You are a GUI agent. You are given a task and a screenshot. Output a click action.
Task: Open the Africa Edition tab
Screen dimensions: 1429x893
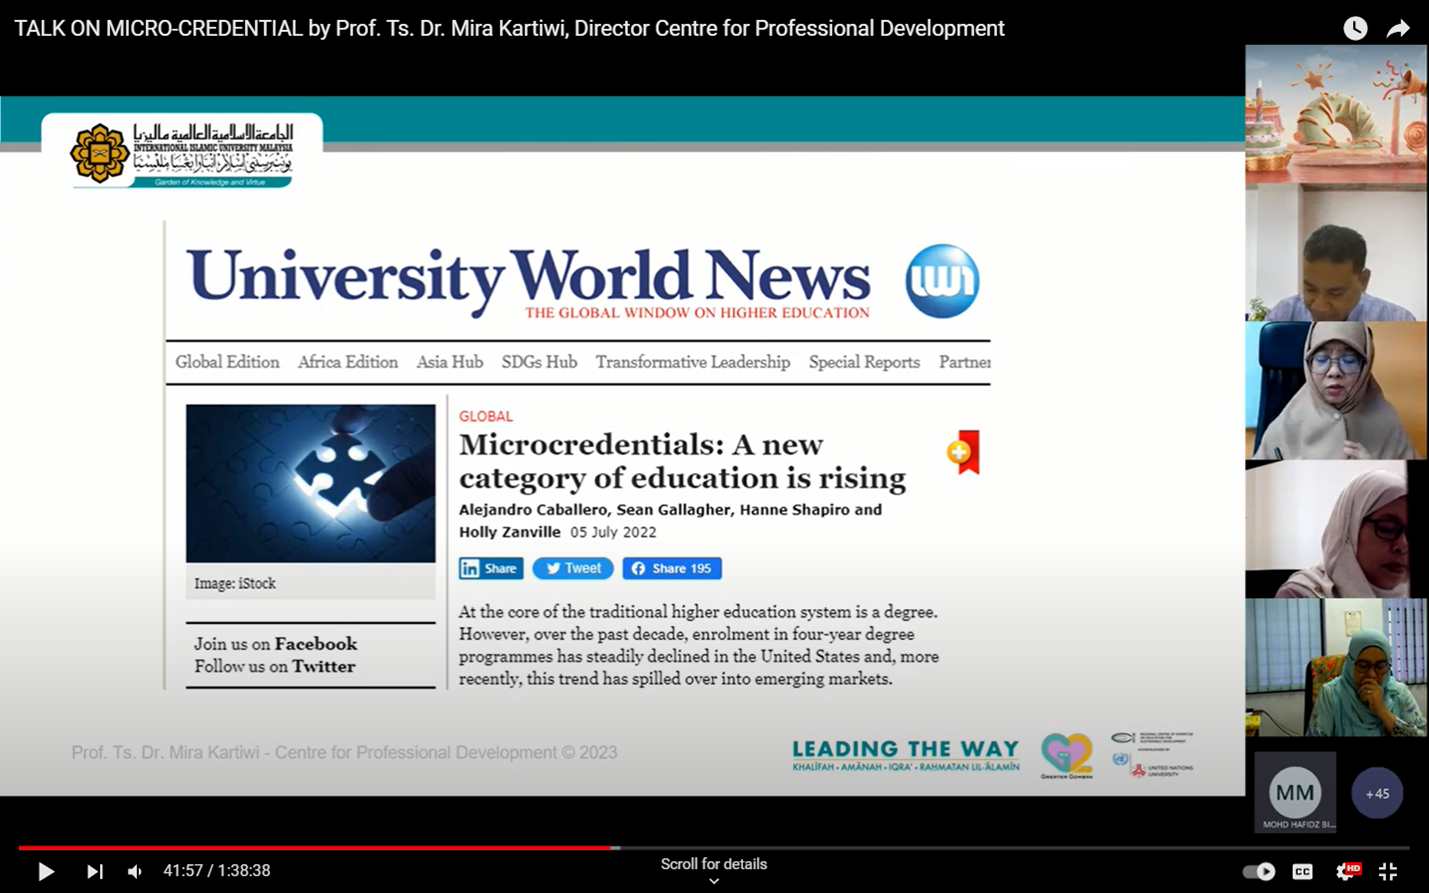pyautogui.click(x=348, y=362)
